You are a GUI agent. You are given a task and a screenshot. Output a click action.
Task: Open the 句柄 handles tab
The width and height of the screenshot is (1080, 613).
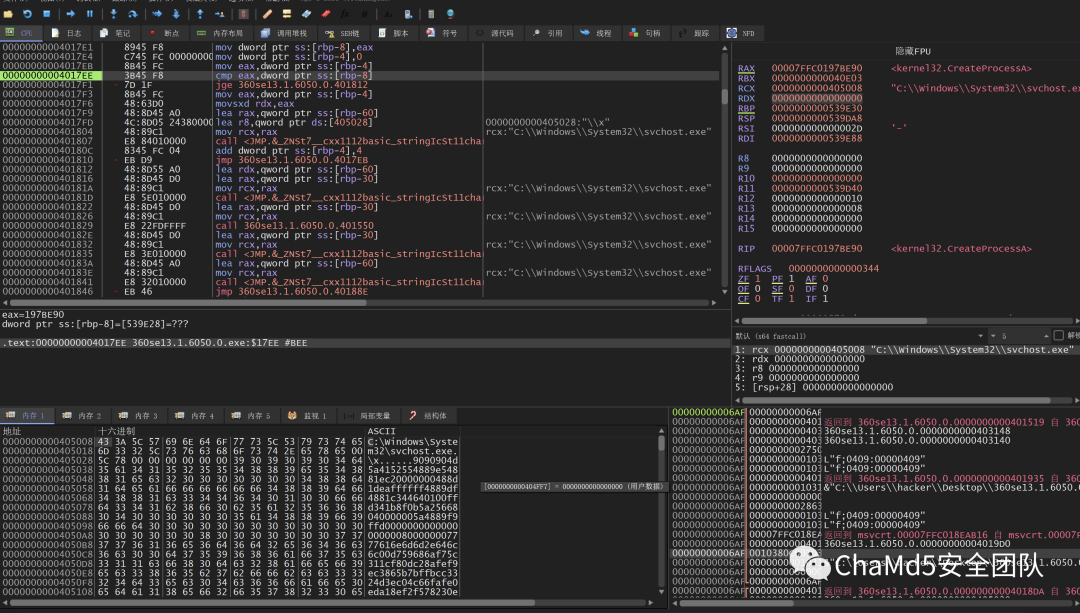645,33
